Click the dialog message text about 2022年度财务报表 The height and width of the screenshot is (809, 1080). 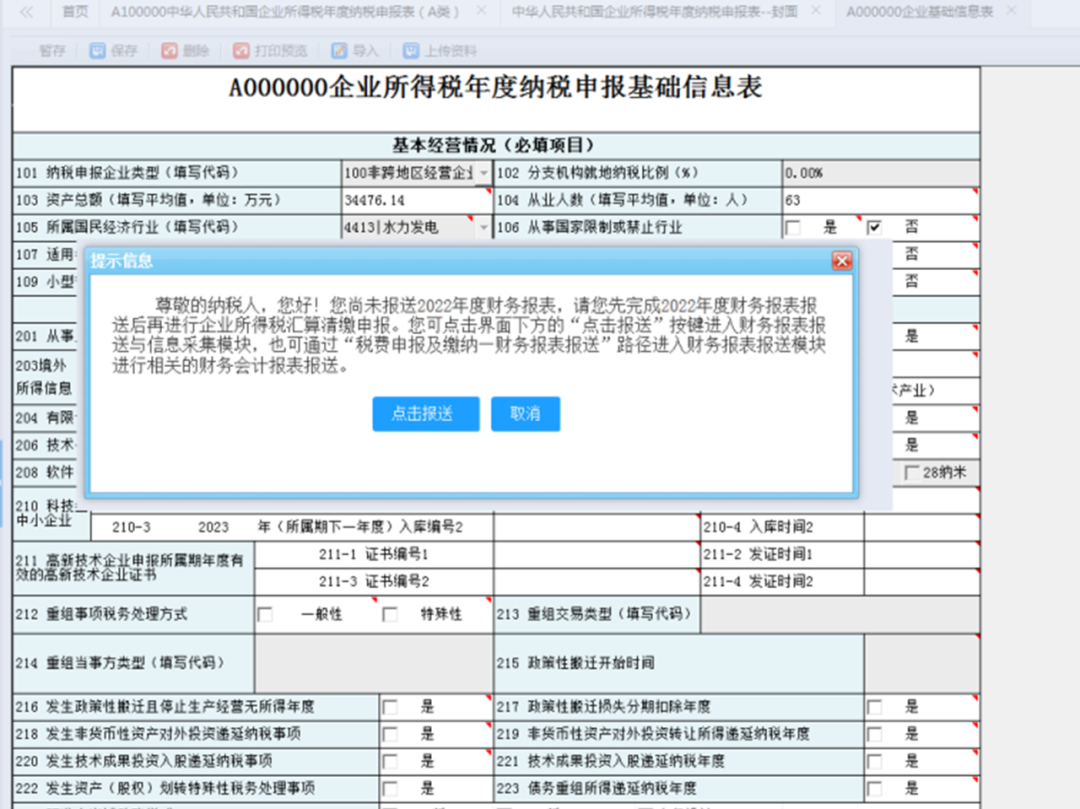click(x=469, y=335)
